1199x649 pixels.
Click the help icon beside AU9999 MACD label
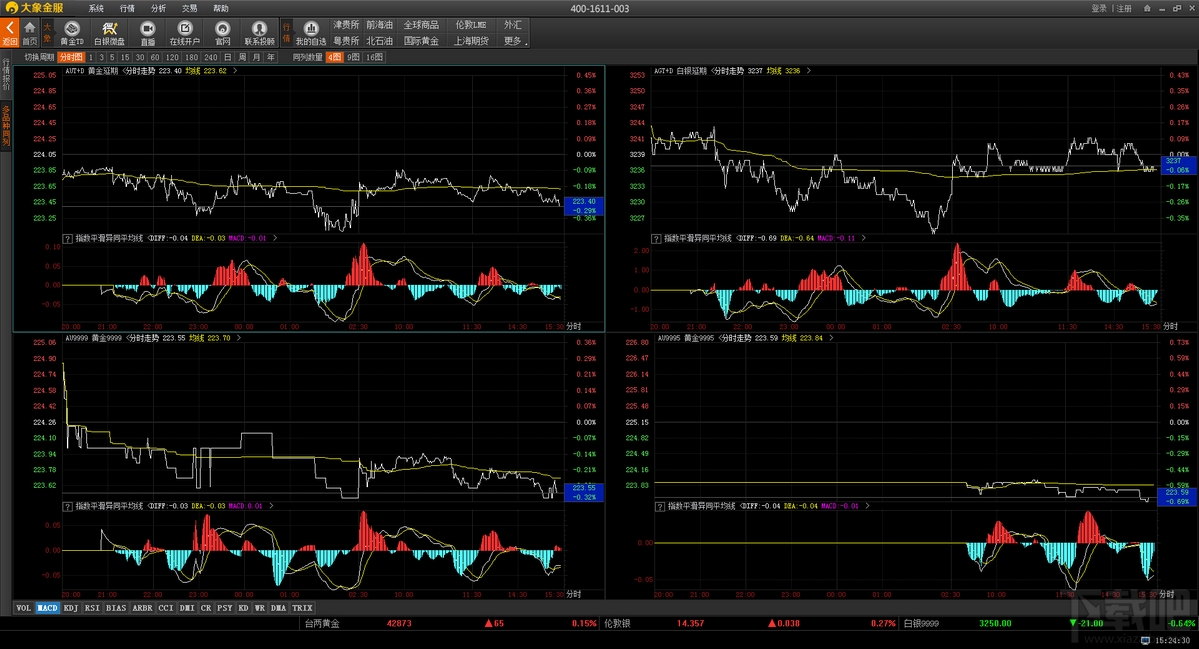click(x=67, y=506)
